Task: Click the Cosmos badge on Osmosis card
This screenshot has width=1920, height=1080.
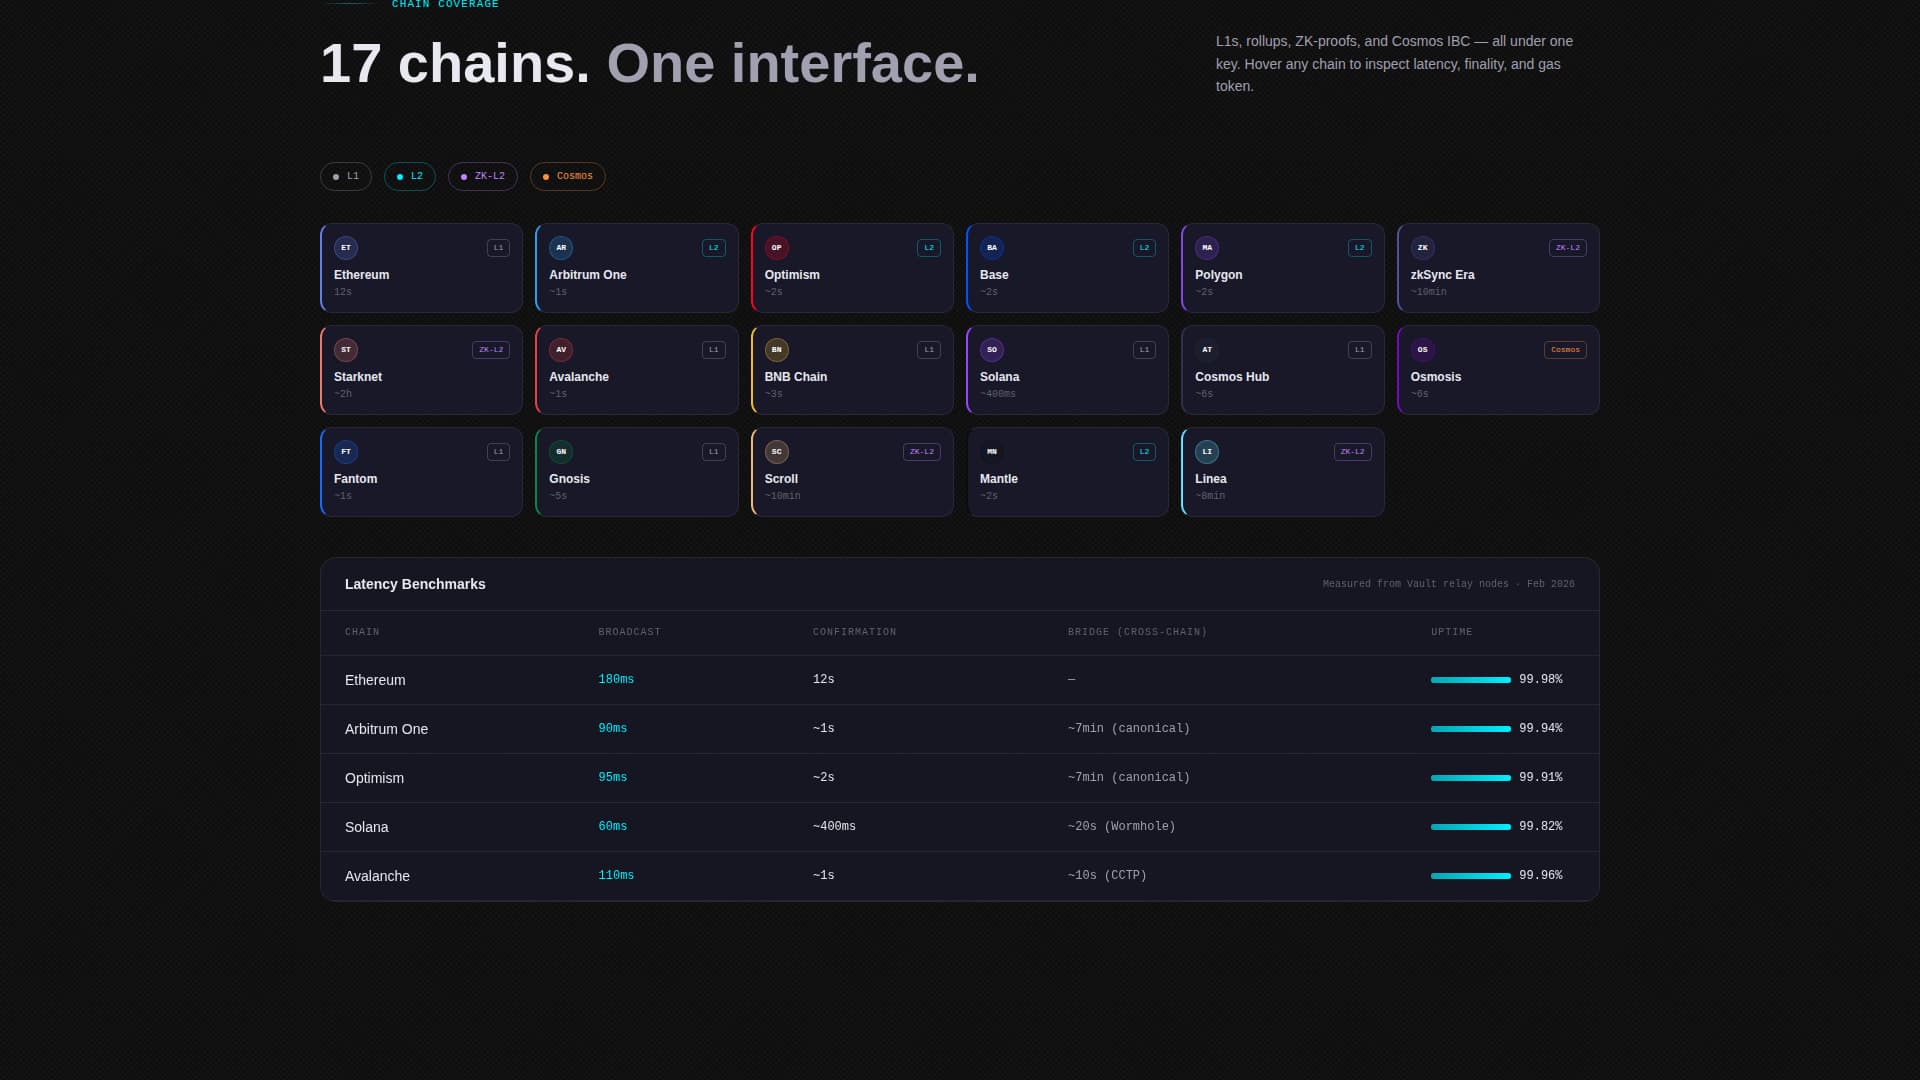Action: pos(1566,350)
